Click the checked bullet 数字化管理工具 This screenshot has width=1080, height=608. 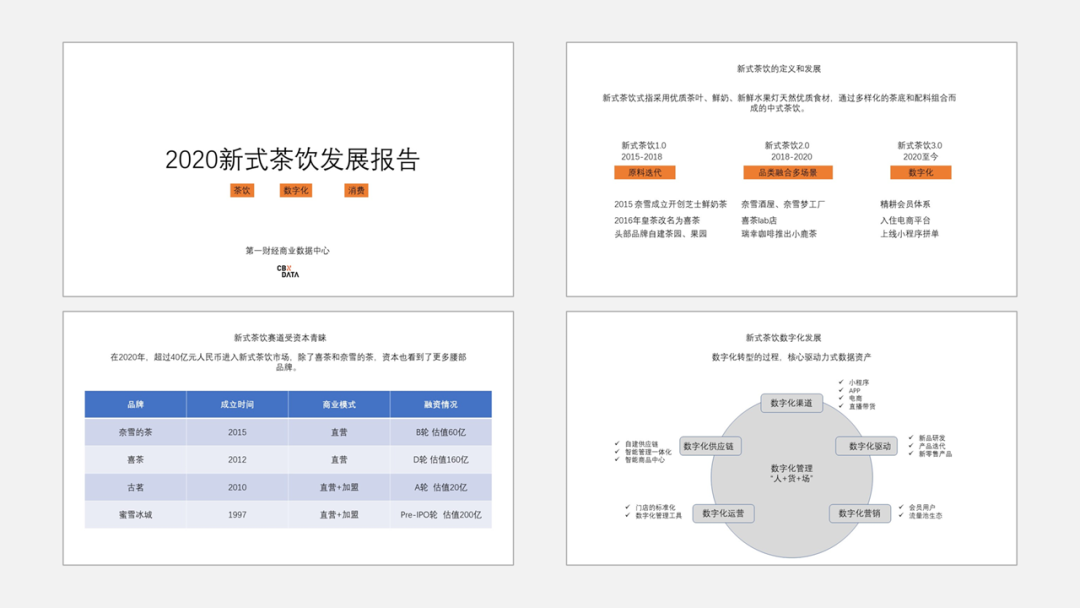pos(654,515)
